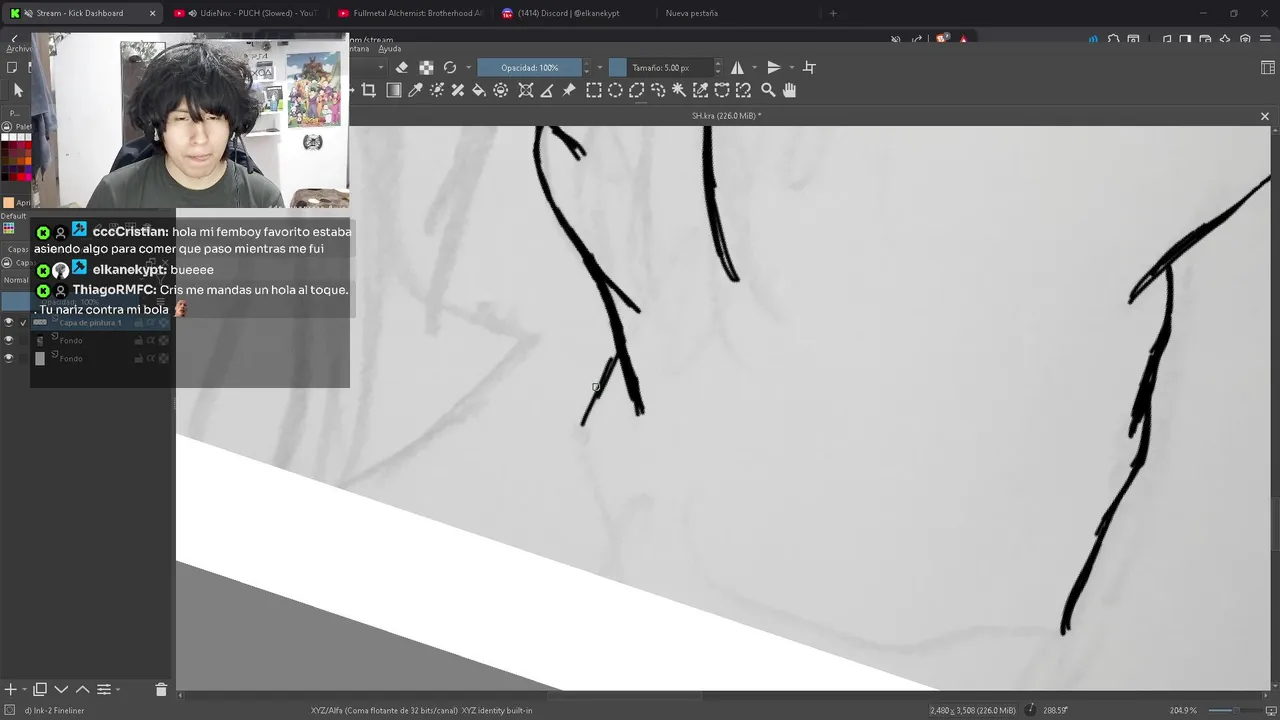The width and height of the screenshot is (1280, 720).
Task: Select the Measure angle tool
Action: click(x=547, y=90)
